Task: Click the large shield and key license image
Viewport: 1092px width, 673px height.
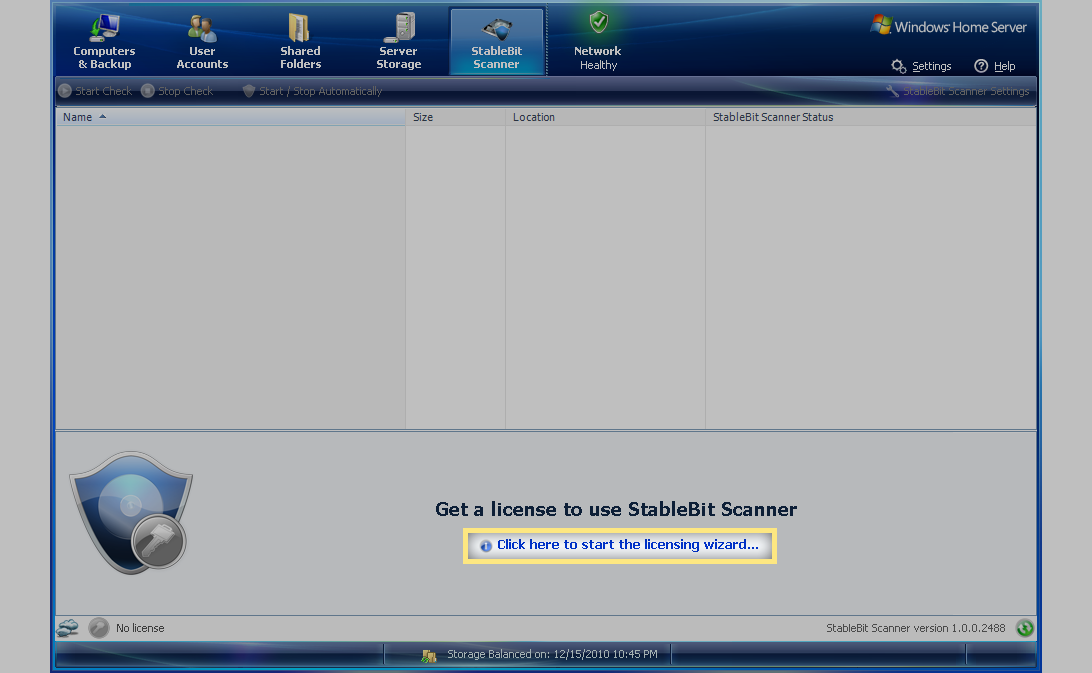Action: point(131,513)
